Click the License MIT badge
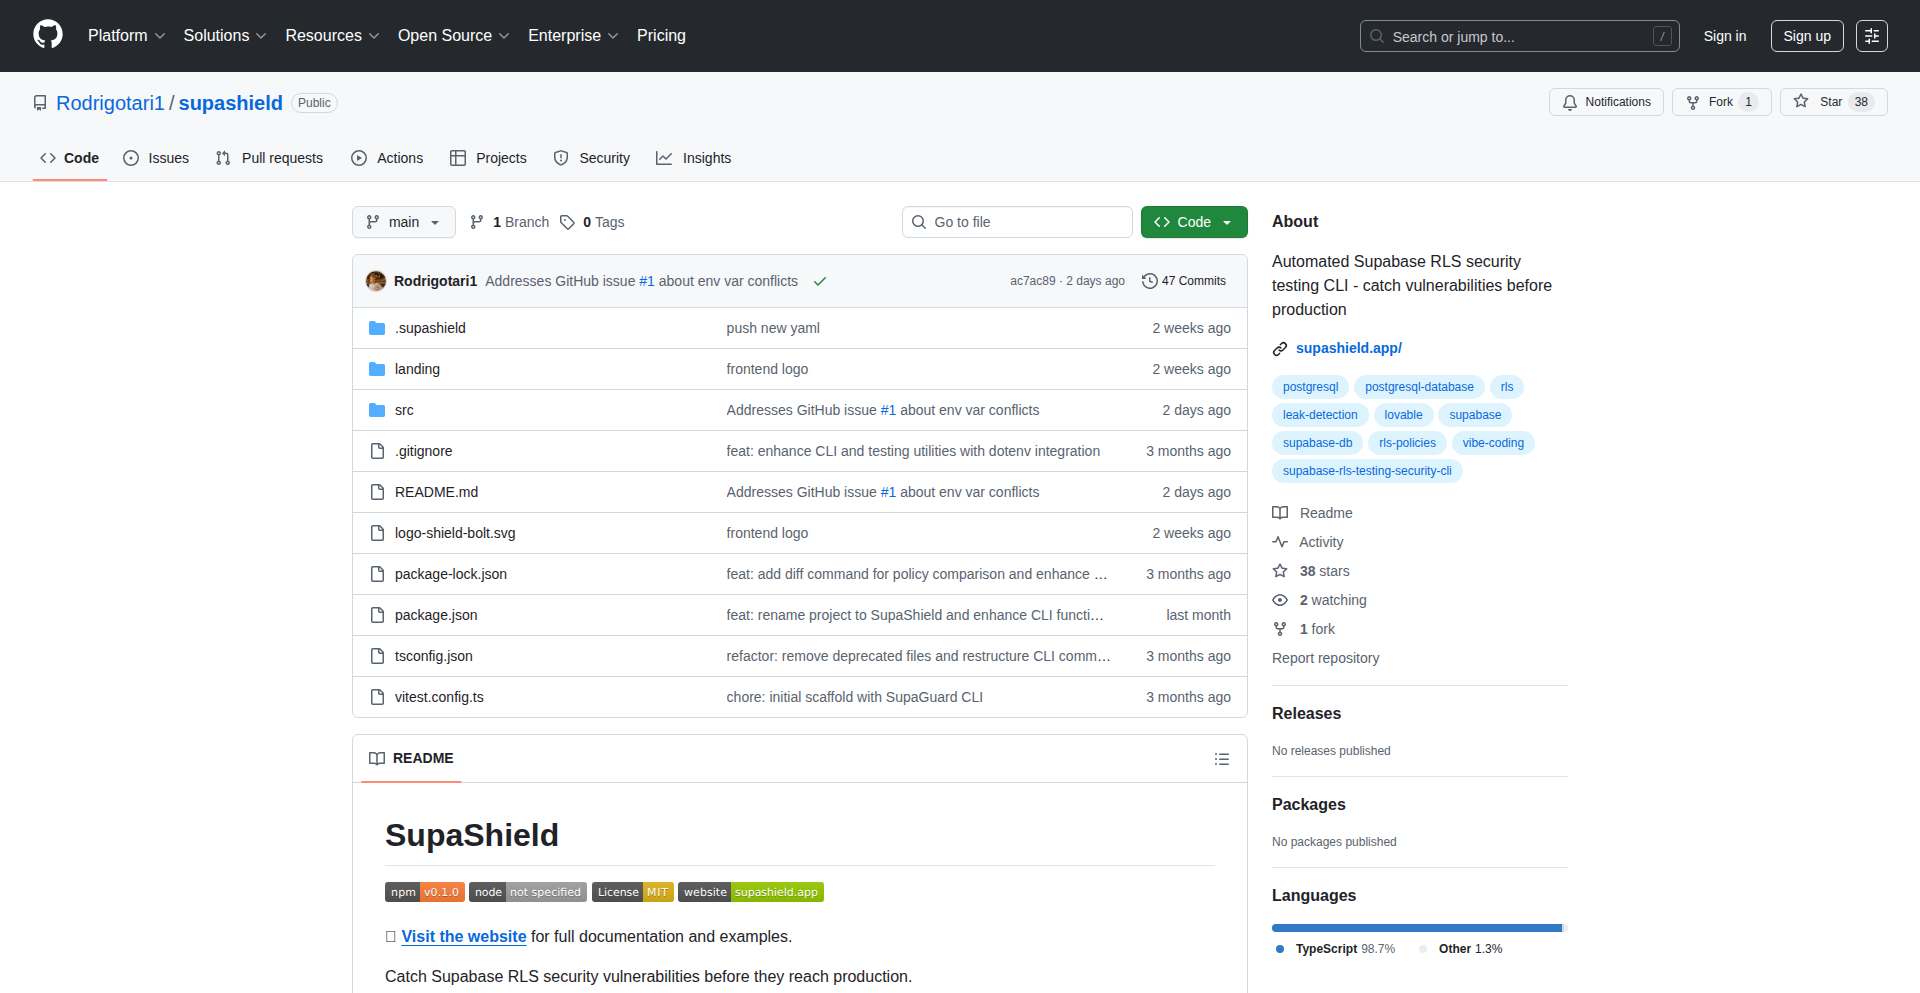The image size is (1920, 993). click(633, 892)
